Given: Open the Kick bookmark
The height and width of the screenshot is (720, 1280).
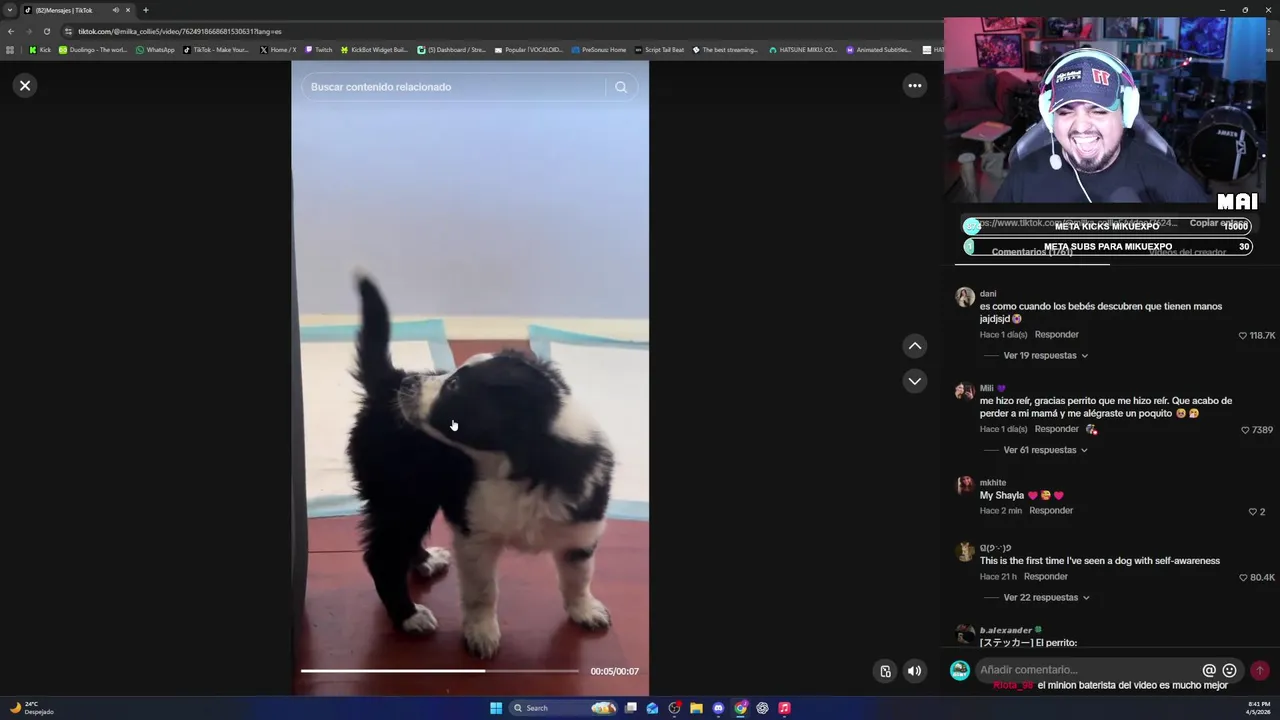Looking at the screenshot, I should 40,50.
